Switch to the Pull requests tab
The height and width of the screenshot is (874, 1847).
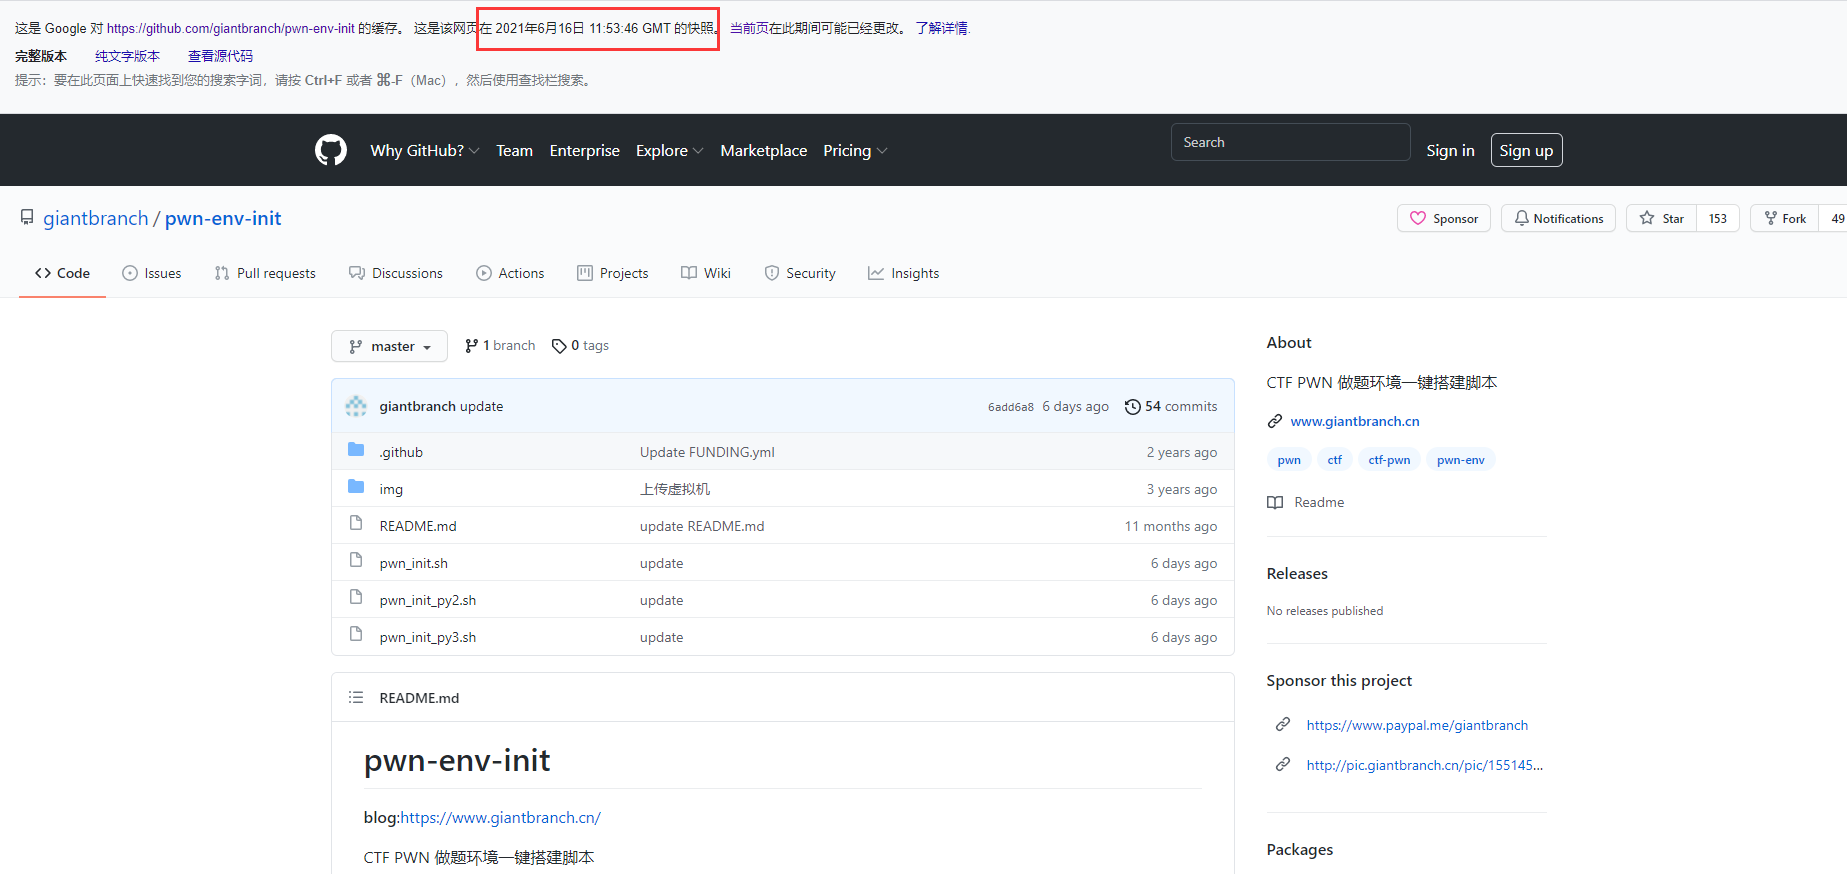[x=265, y=273]
